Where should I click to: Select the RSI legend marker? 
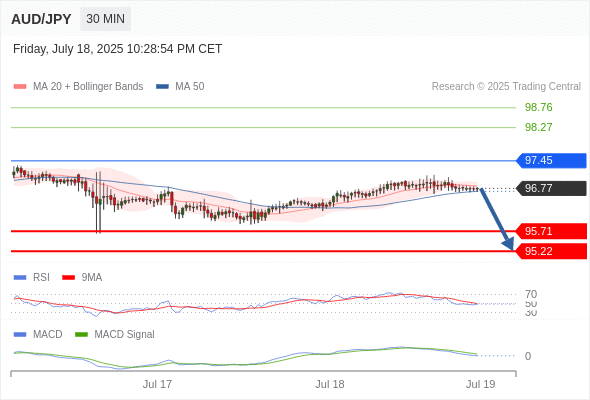(x=20, y=278)
